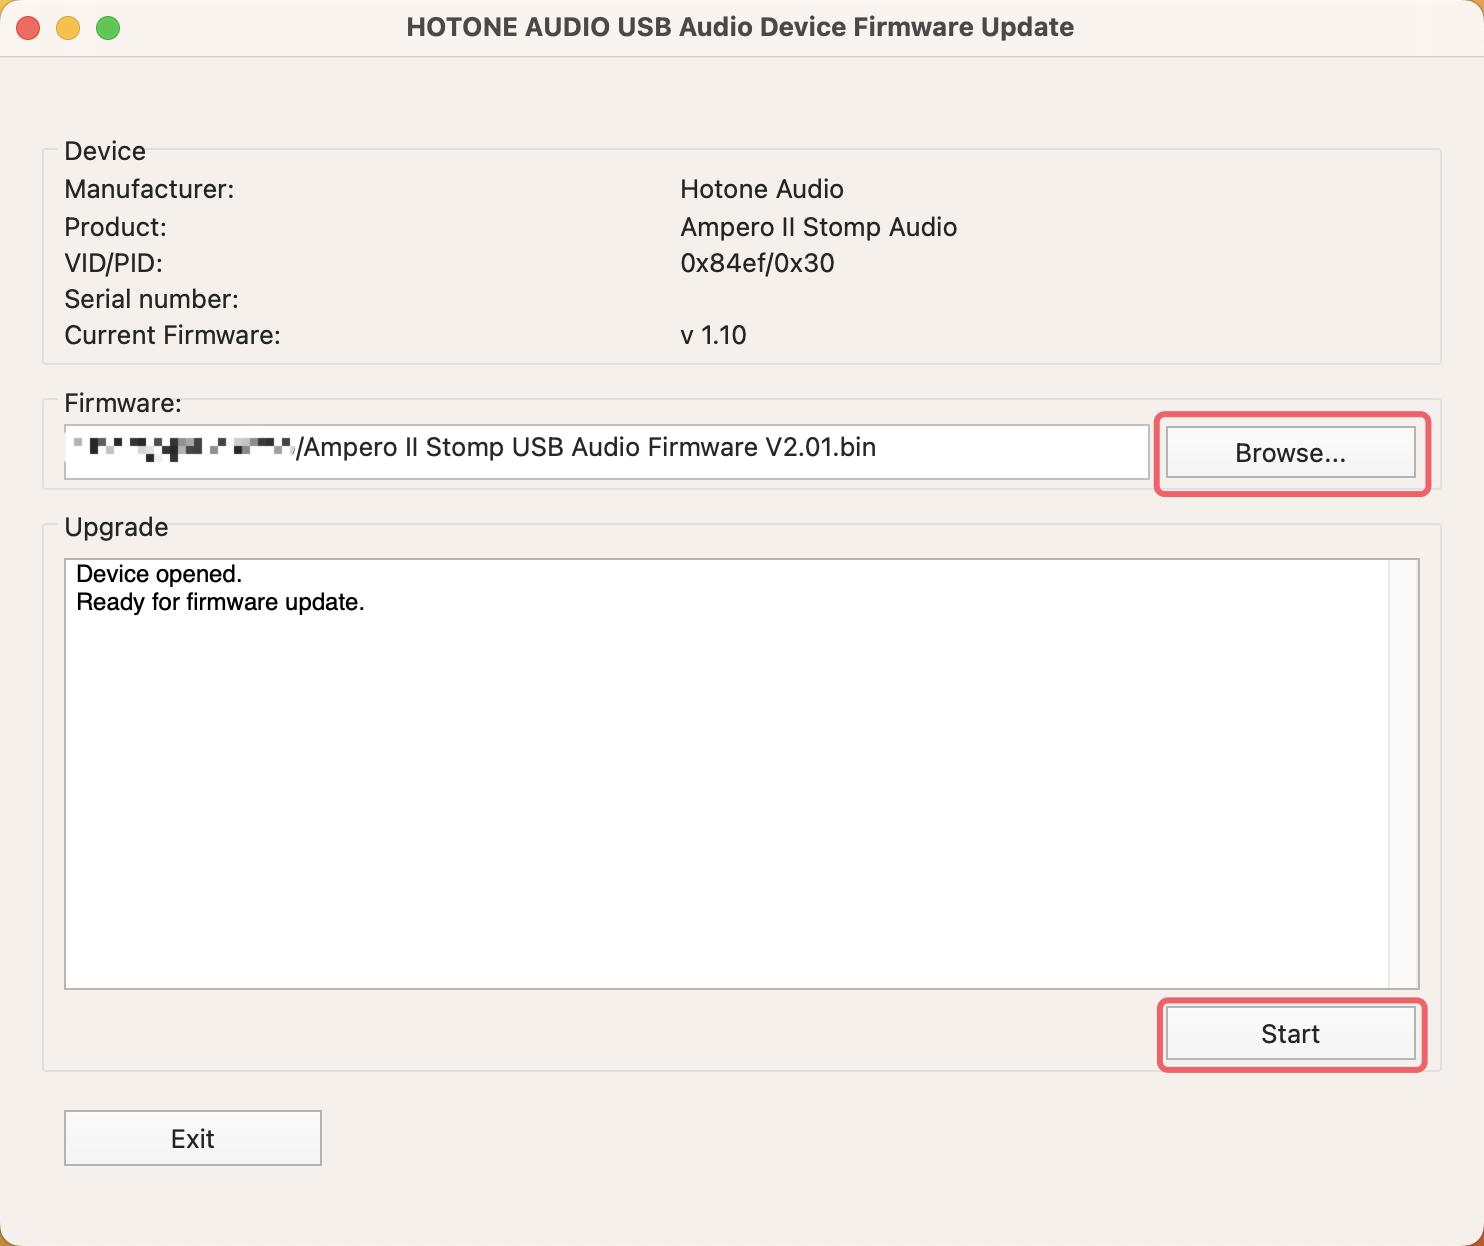
Task: Click the 'Serial number:' label
Action: pos(152,299)
